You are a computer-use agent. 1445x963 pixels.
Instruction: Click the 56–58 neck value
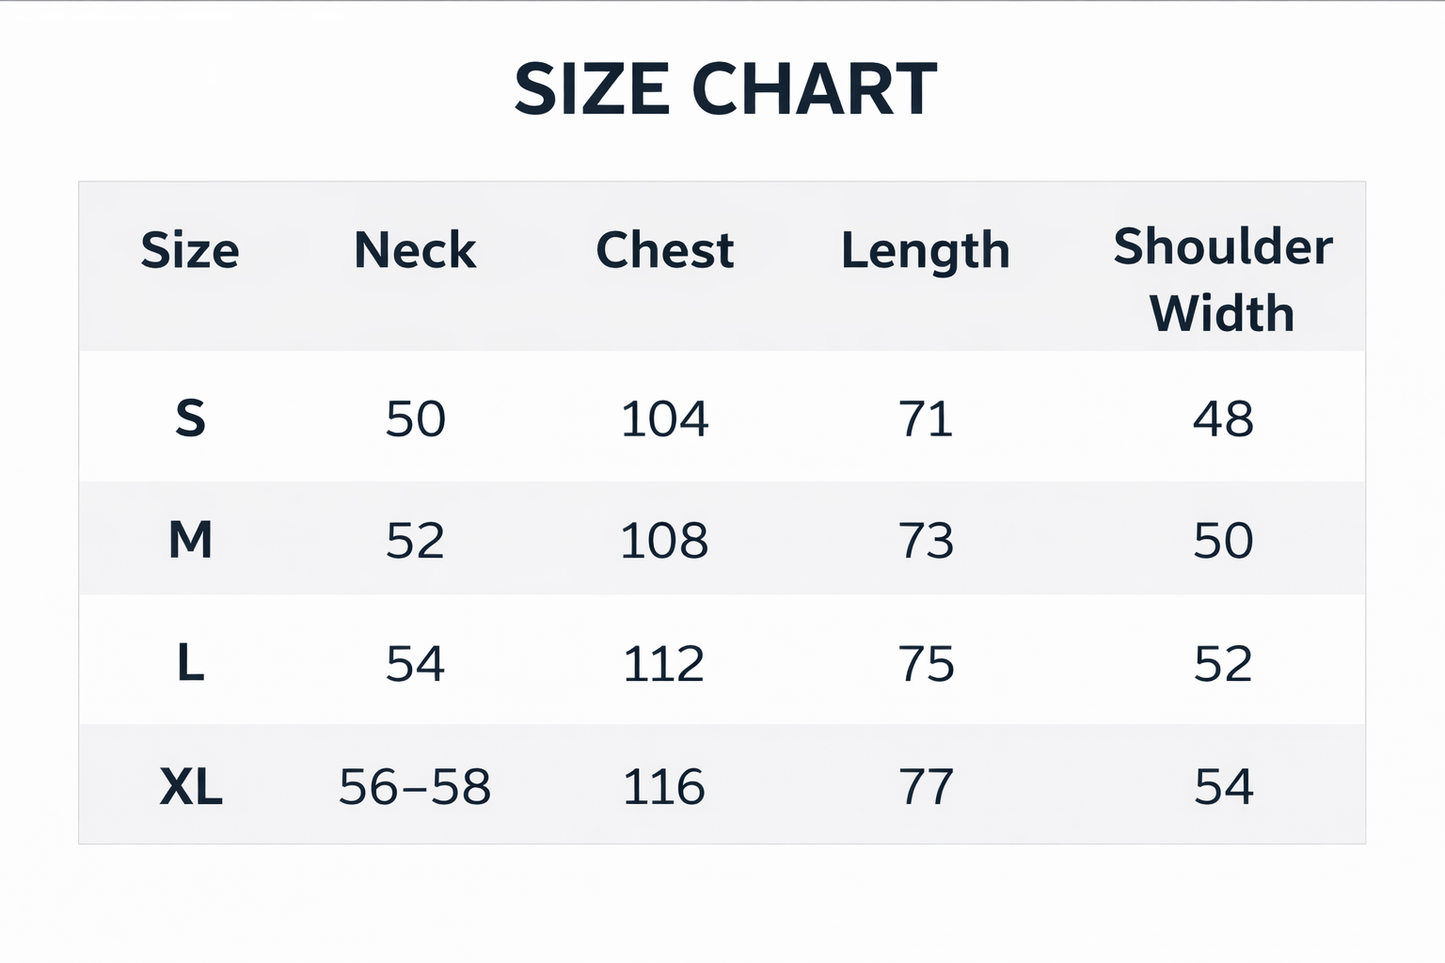[415, 787]
